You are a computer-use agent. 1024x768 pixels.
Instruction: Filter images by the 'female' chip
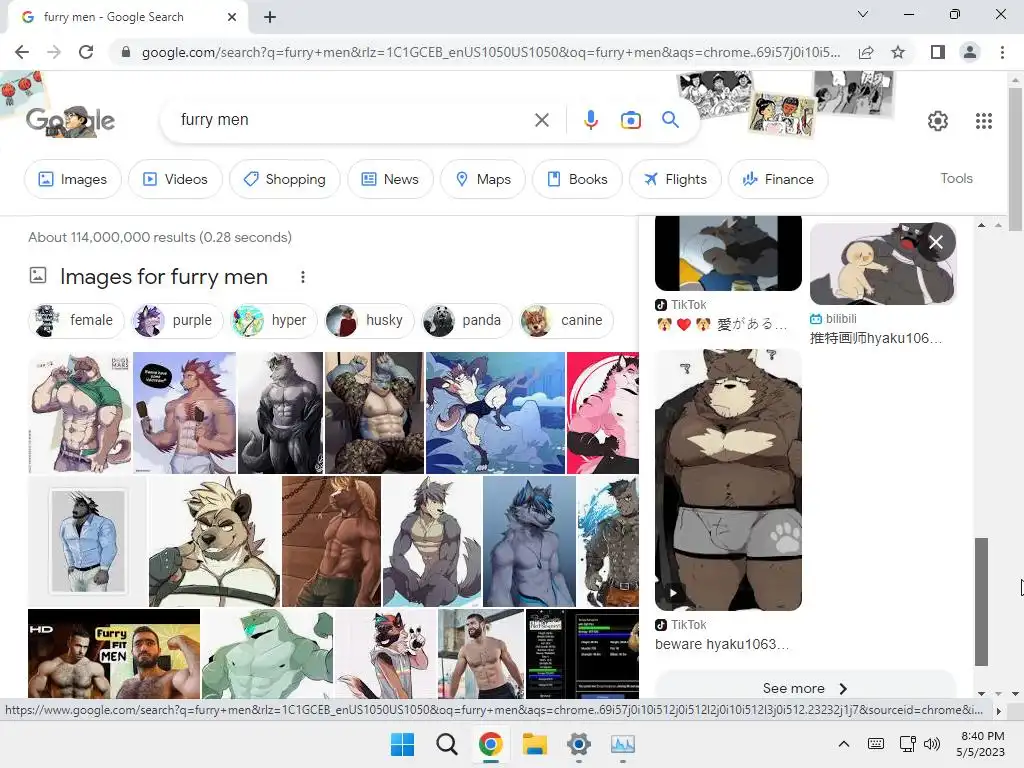pyautogui.click(x=76, y=321)
